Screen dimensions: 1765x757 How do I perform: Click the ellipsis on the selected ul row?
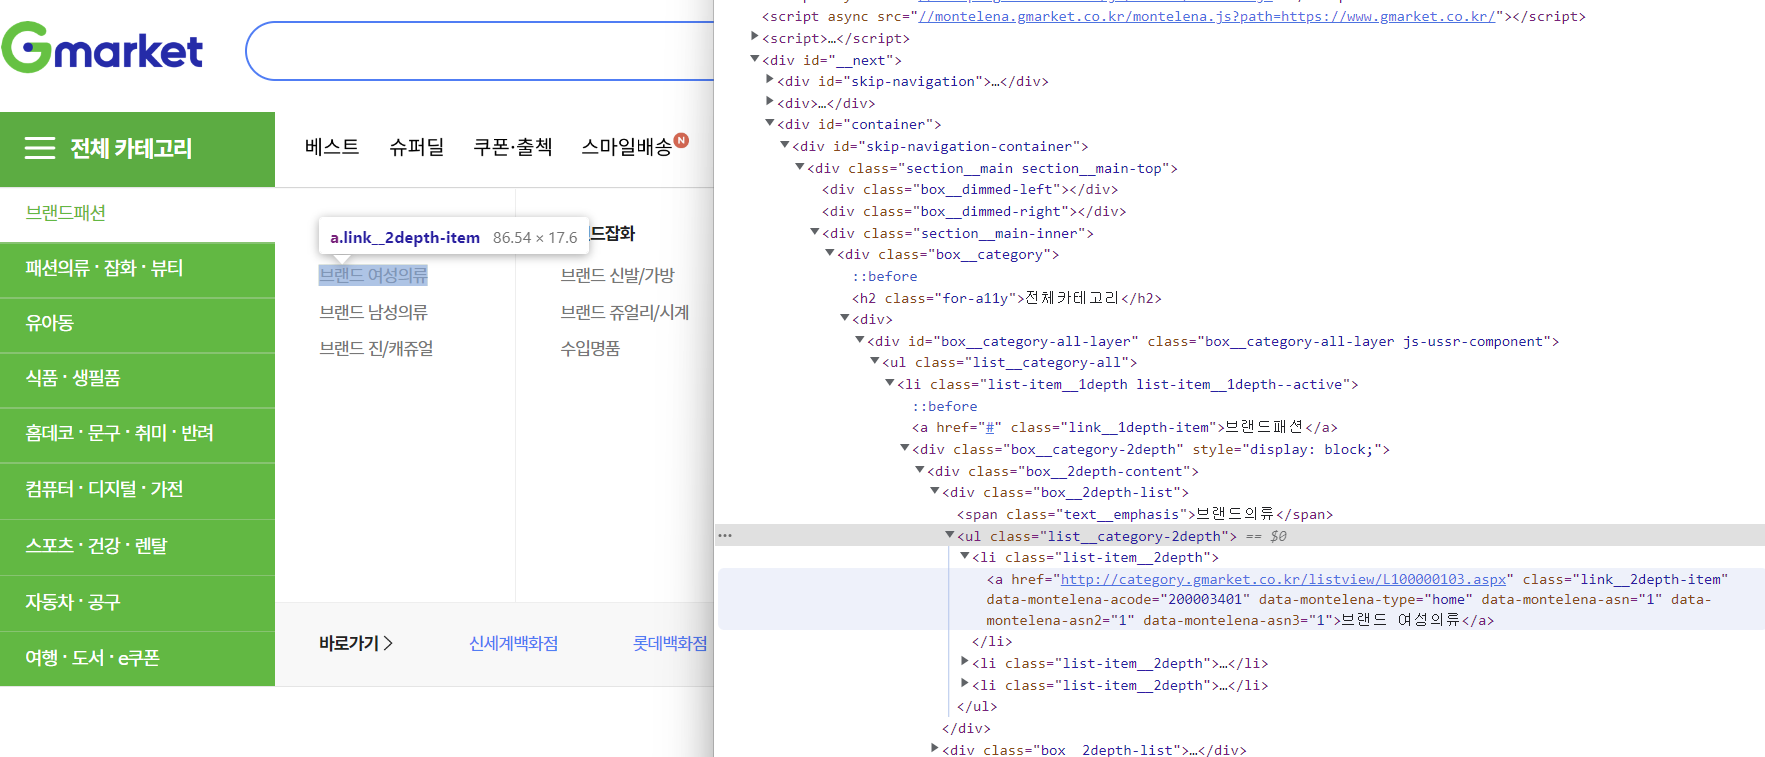click(725, 536)
